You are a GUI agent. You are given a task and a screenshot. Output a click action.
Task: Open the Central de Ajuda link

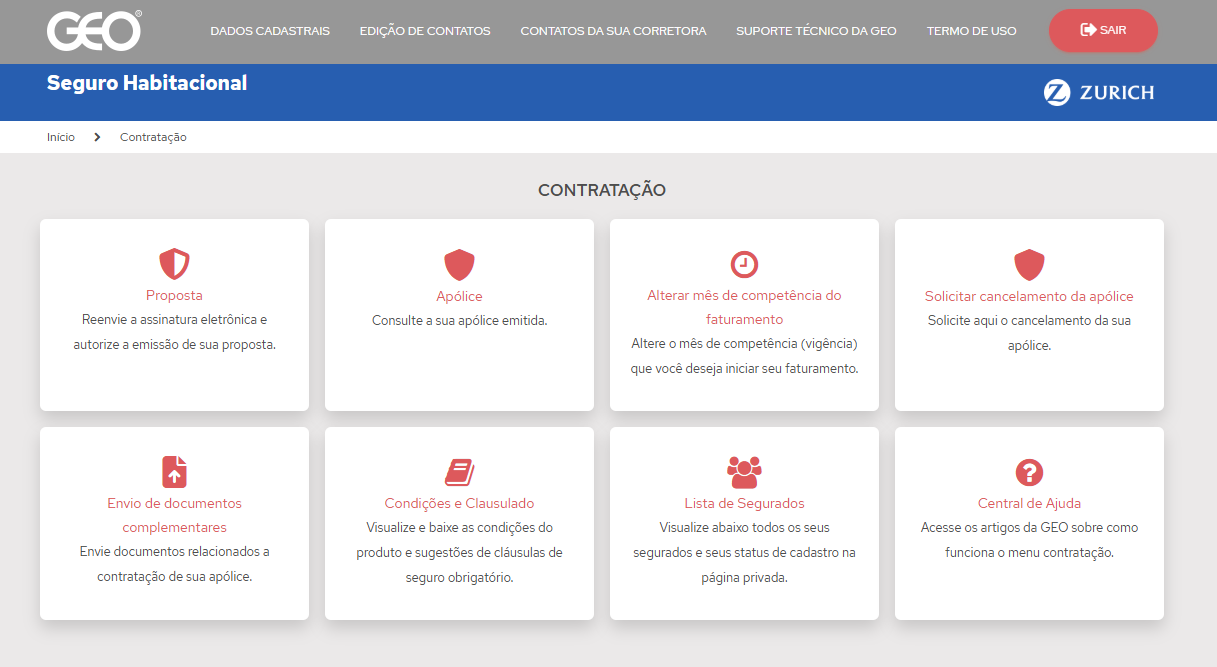pos(1029,503)
